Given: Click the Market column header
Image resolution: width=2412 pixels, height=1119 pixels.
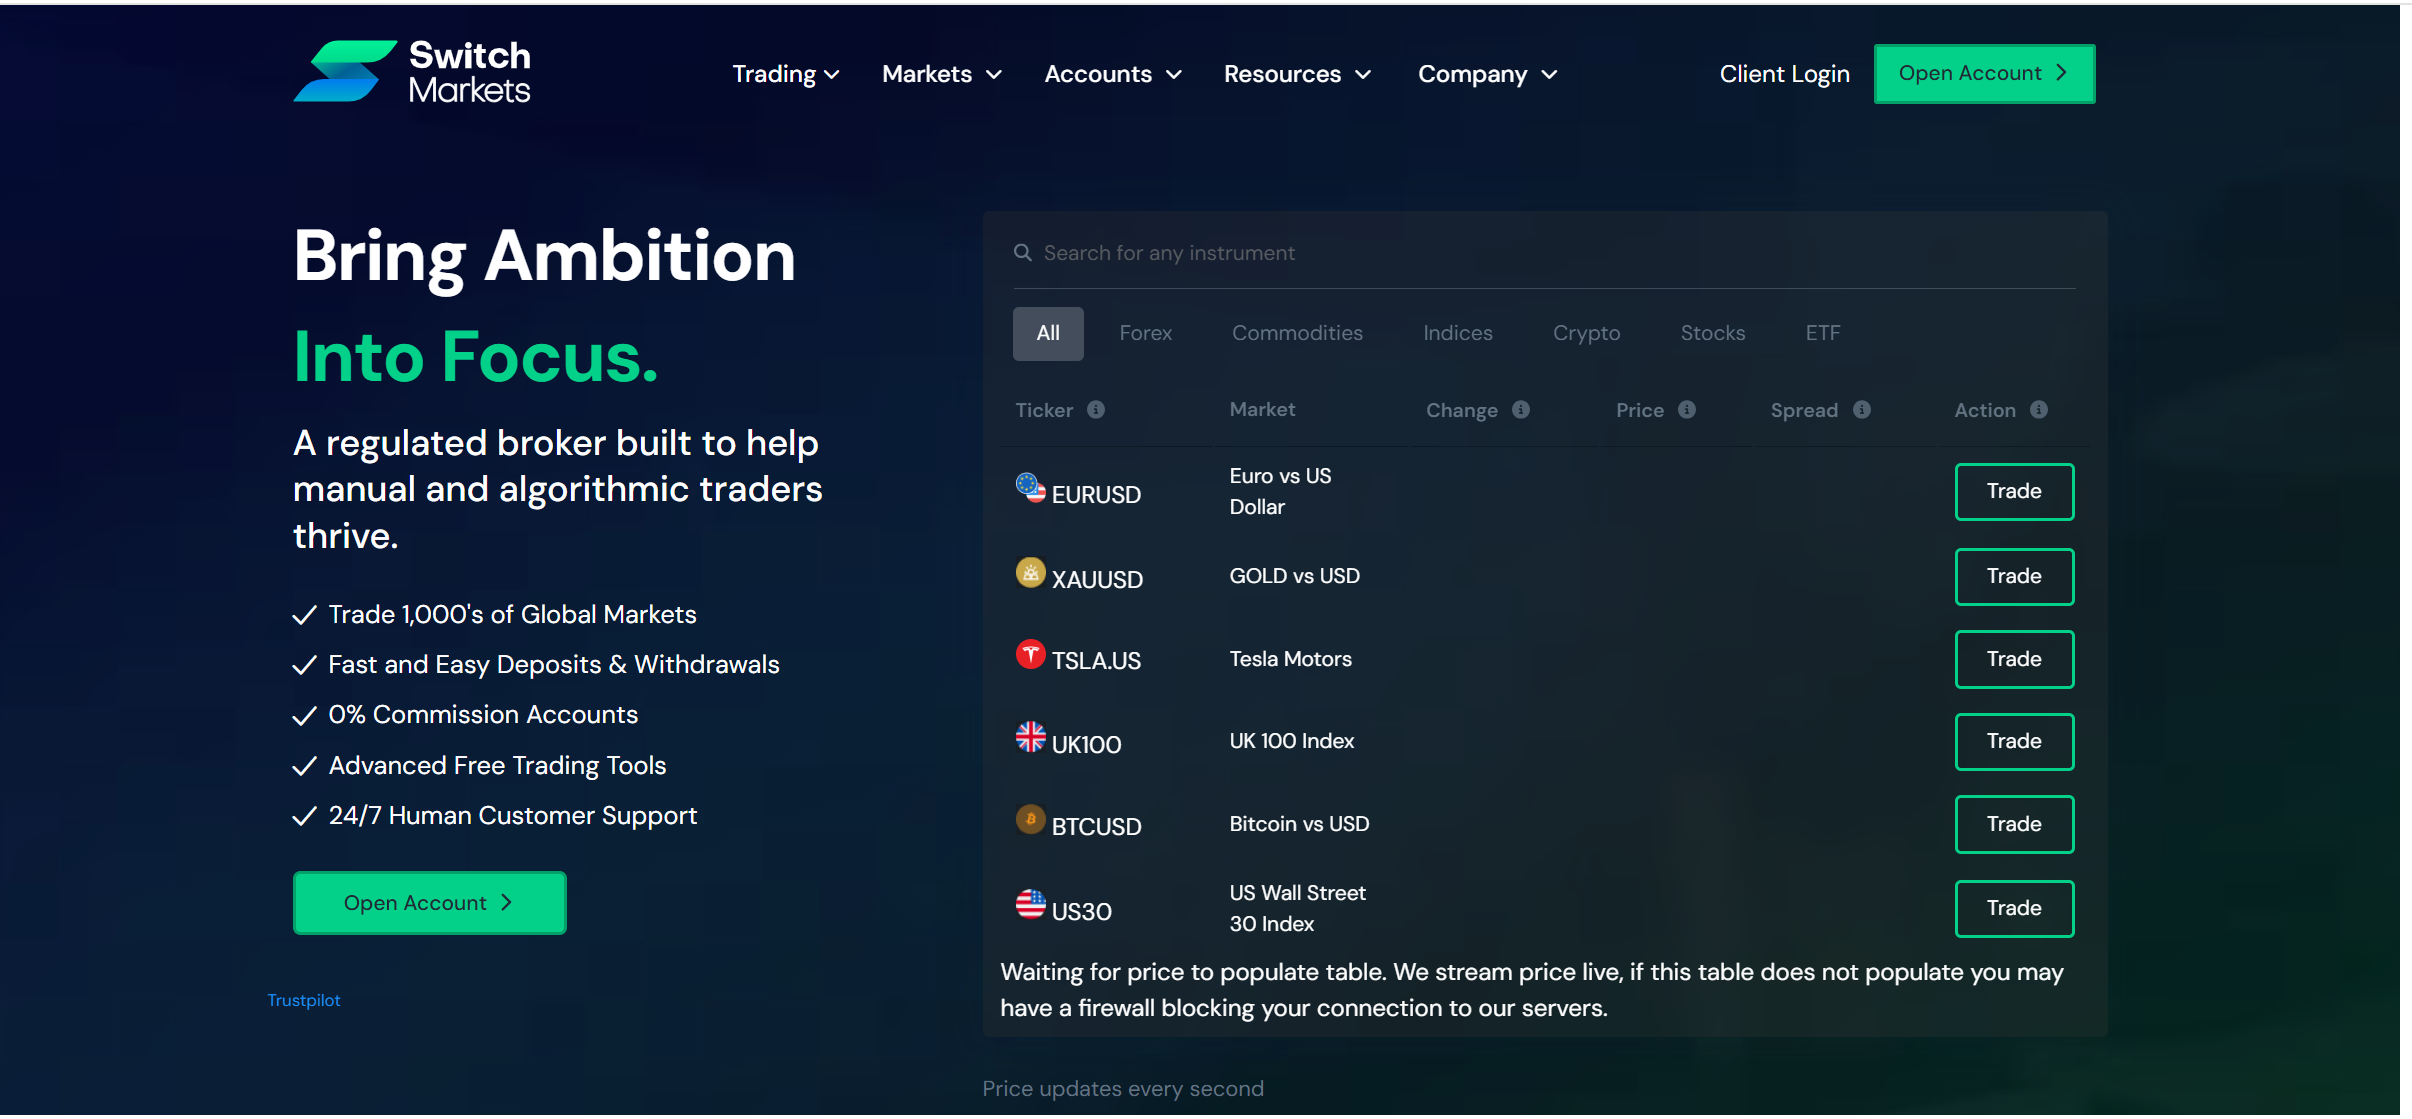Looking at the screenshot, I should [x=1262, y=409].
